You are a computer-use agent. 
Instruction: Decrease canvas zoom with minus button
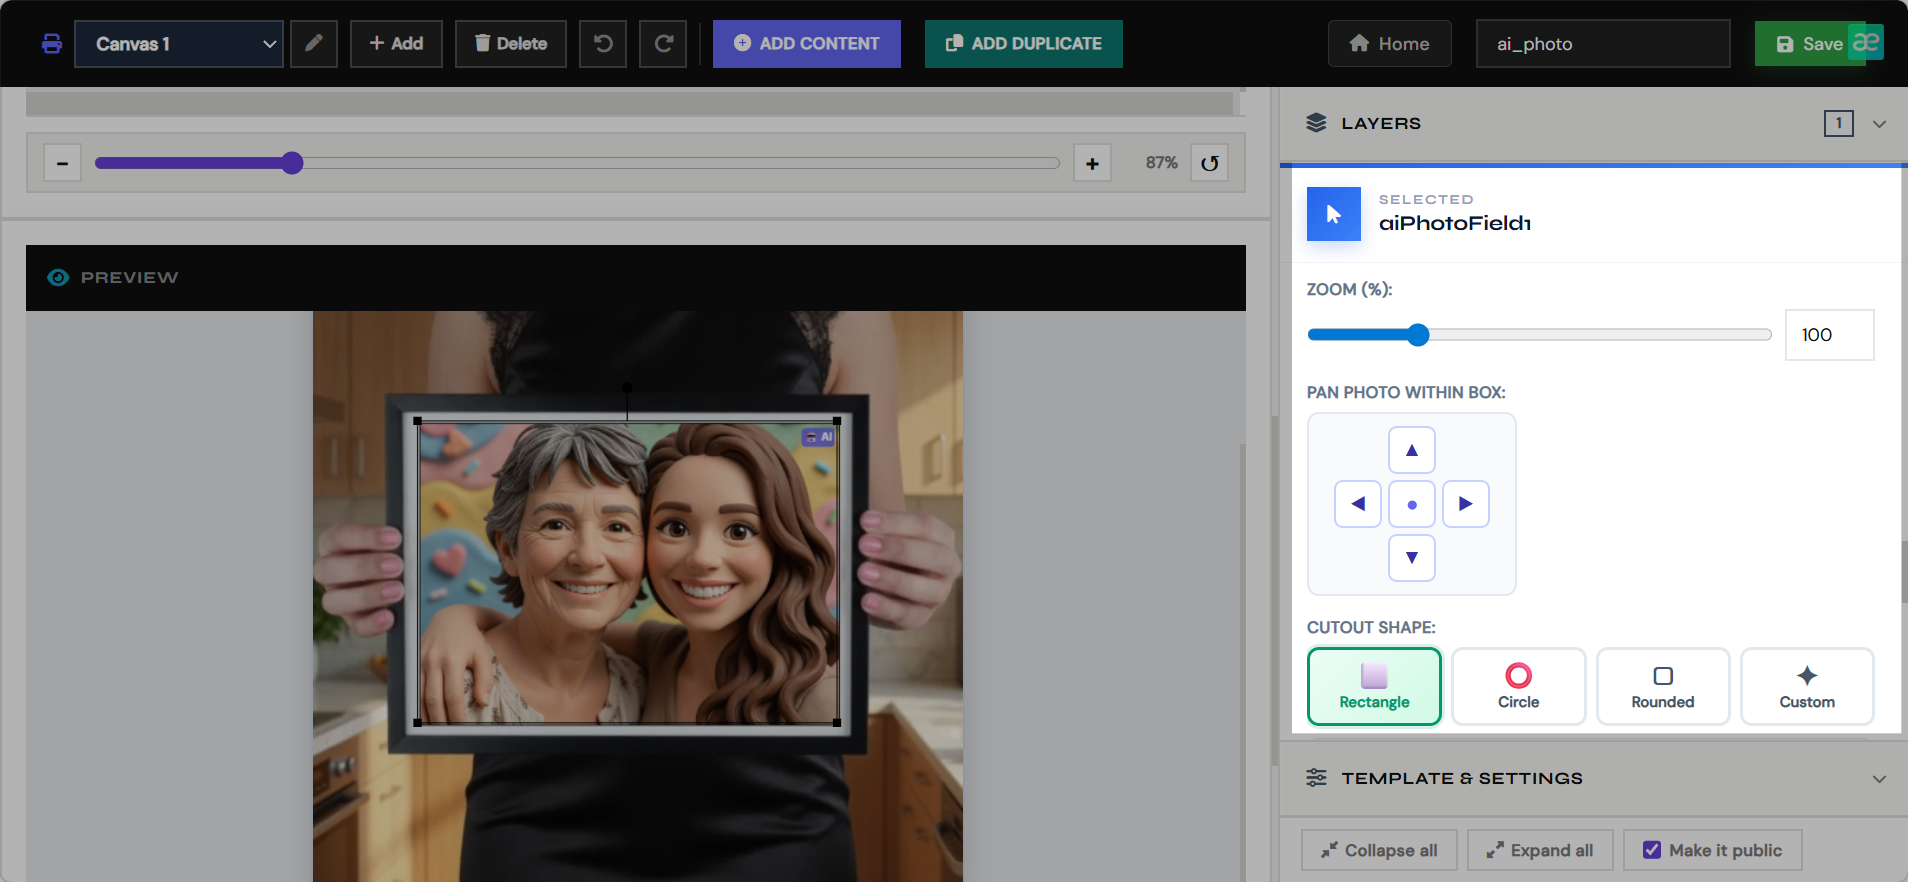62,163
